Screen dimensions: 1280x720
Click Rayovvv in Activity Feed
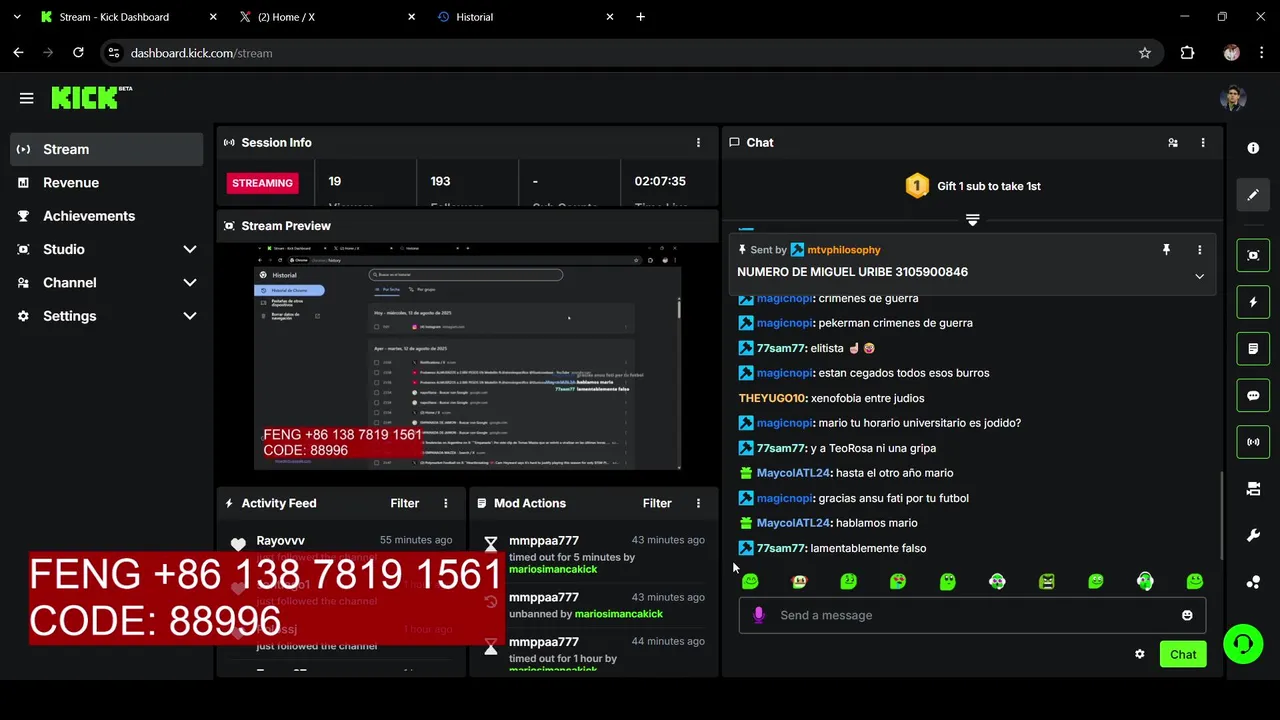tap(280, 541)
